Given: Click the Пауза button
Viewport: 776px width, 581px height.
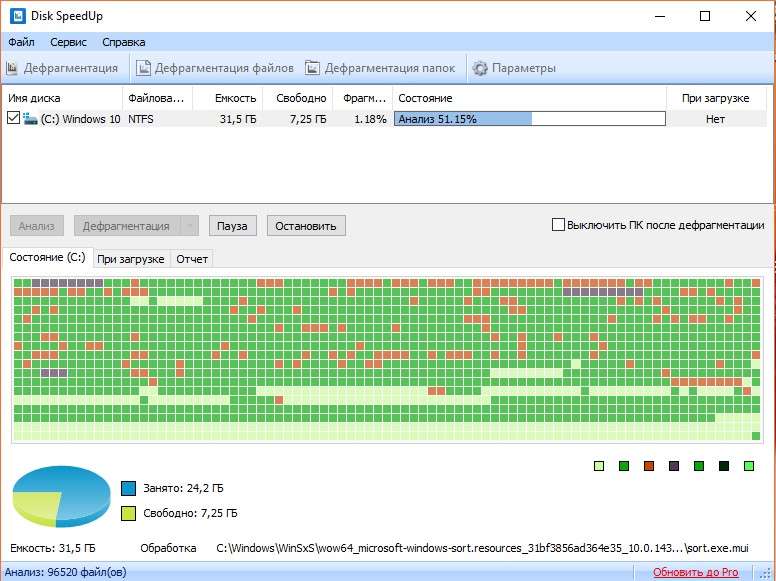Looking at the screenshot, I should tap(232, 226).
